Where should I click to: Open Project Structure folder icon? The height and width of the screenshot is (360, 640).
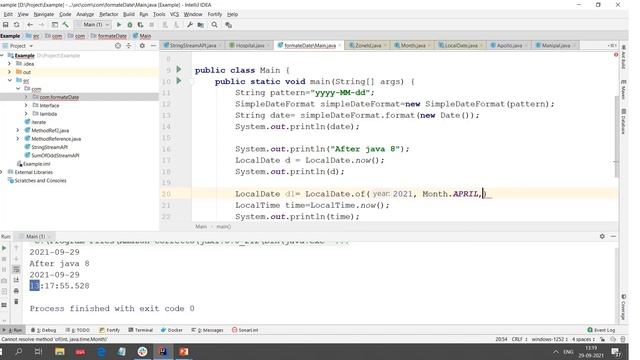tap(201, 25)
